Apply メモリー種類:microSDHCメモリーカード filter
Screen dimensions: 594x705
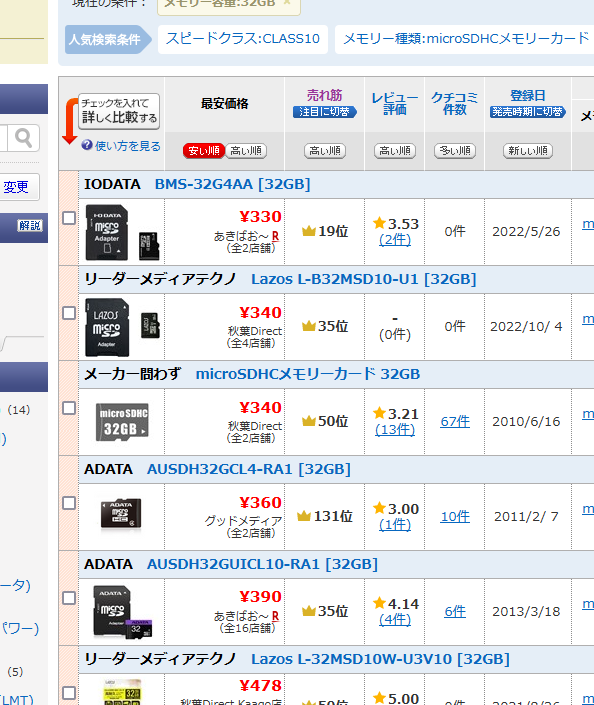point(465,39)
